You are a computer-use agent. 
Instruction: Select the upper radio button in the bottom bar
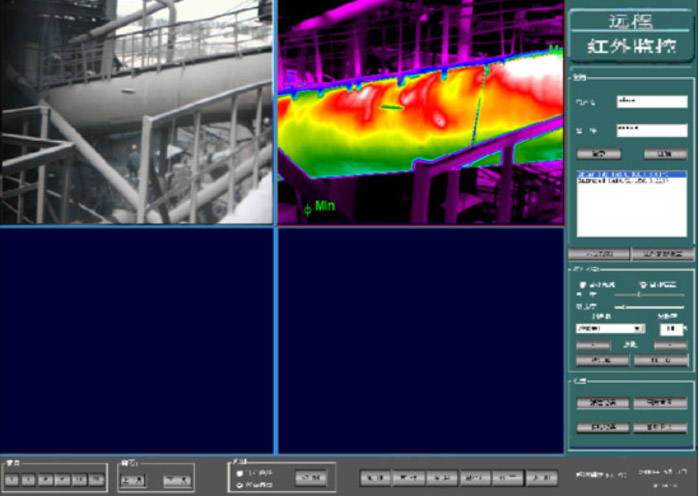click(241, 472)
